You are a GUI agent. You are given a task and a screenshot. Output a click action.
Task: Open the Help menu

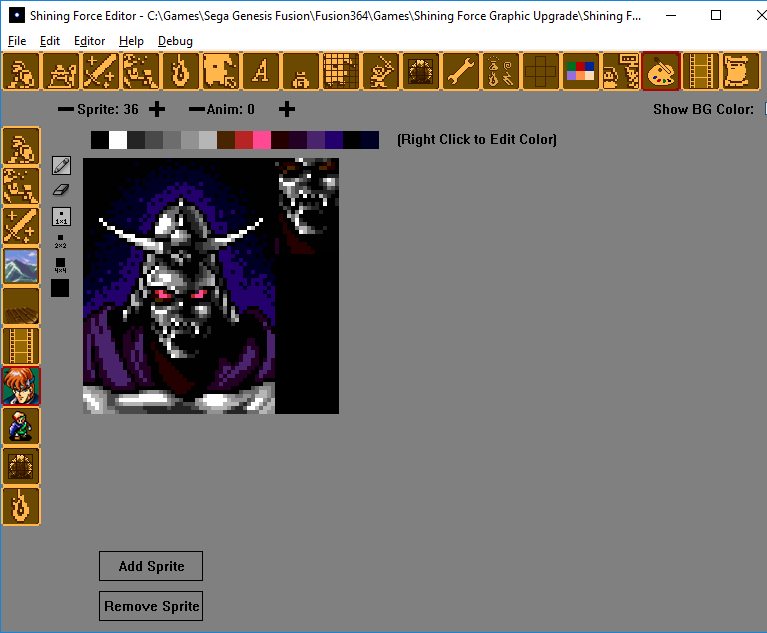point(132,41)
